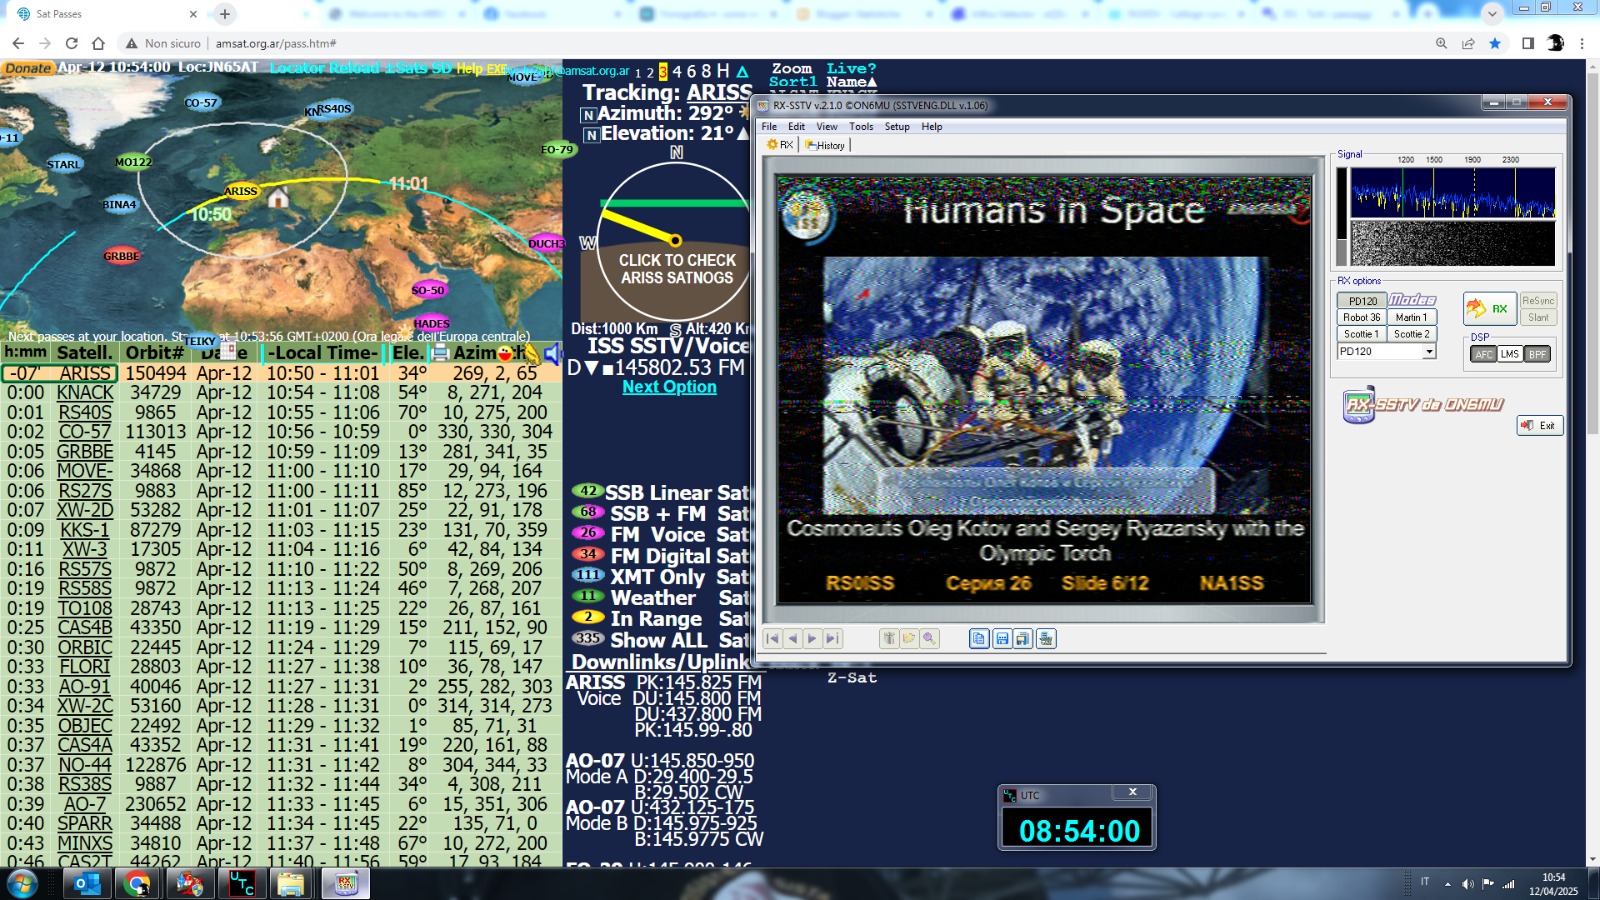Click the Show ALL Sat filter
Screen dimensions: 1600x900
pos(660,640)
